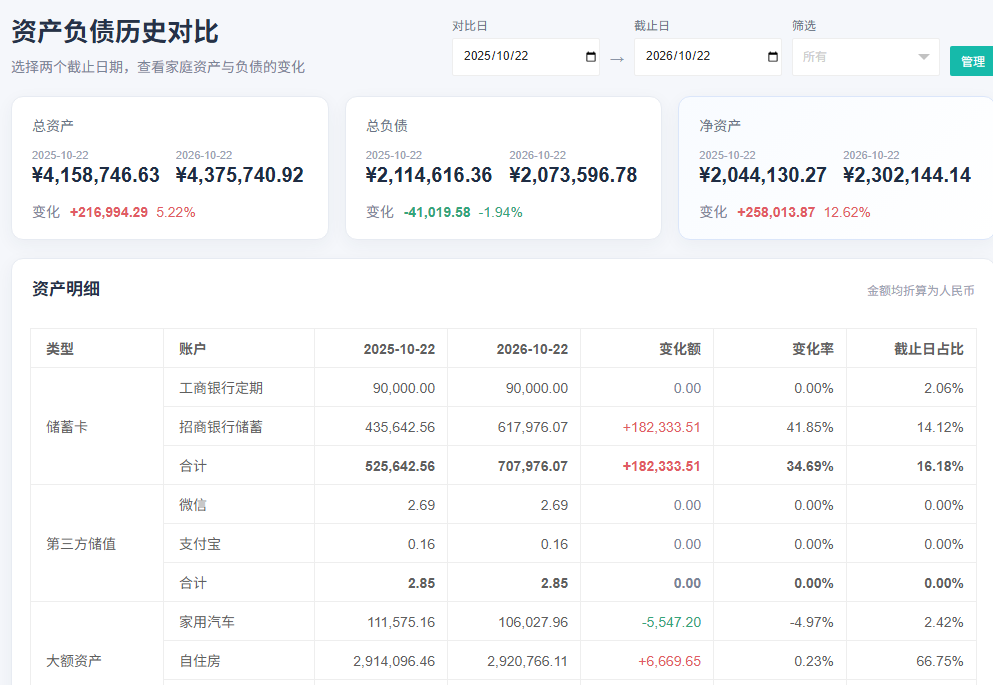
Task: Select total assets value ¥4,375,740.92
Action: tap(239, 175)
